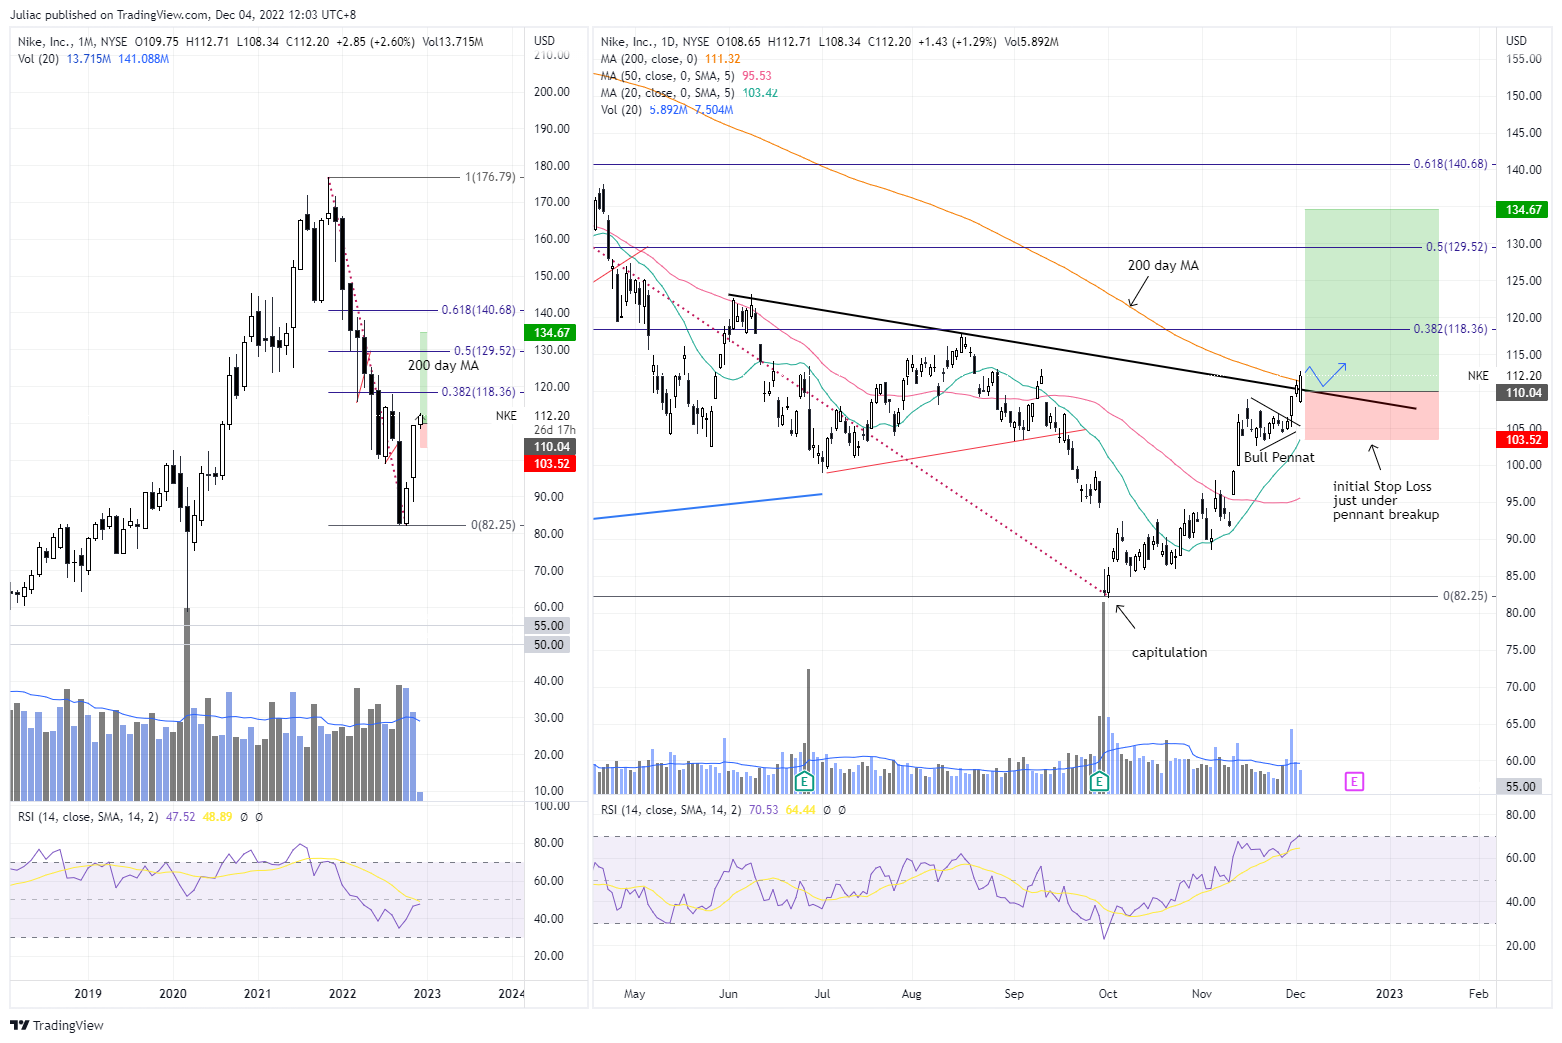Select the red 103.52 stop label on daily chart
The width and height of the screenshot is (1562, 1043).
pos(1524,440)
